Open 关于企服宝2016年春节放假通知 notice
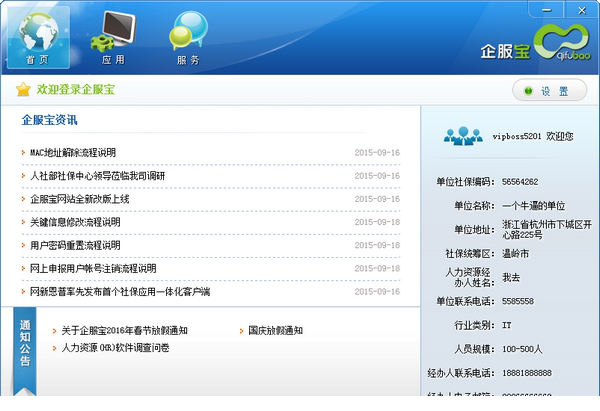 [x=124, y=330]
